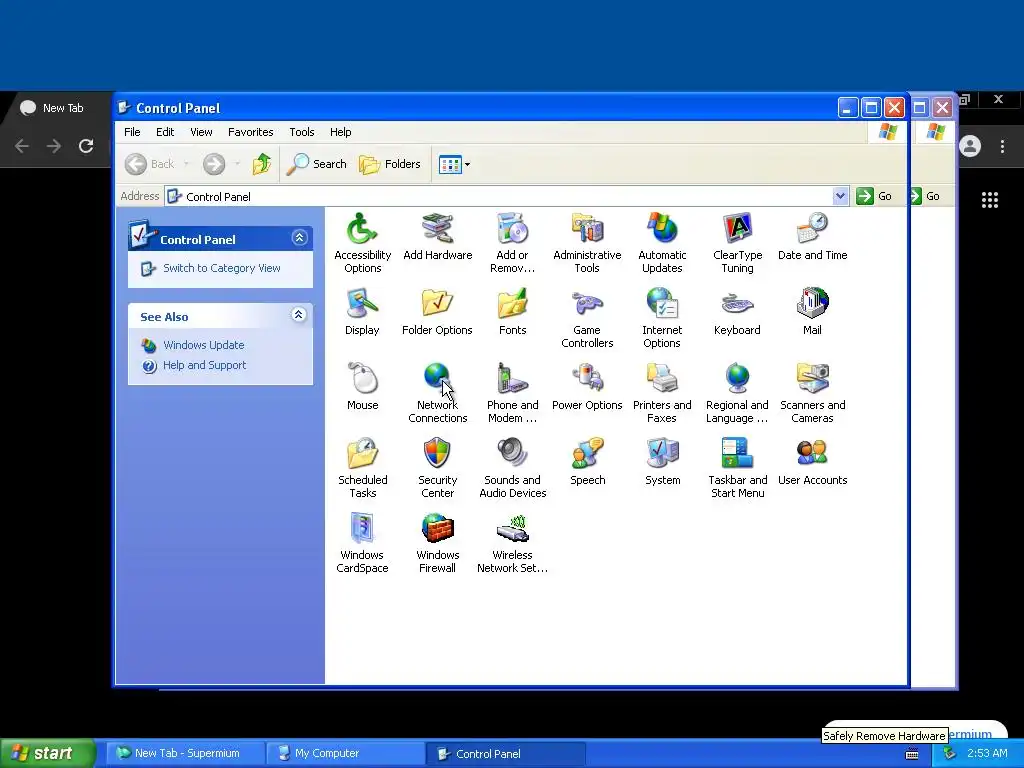Image resolution: width=1024 pixels, height=768 pixels.
Task: Open the Help menu
Action: 340,132
